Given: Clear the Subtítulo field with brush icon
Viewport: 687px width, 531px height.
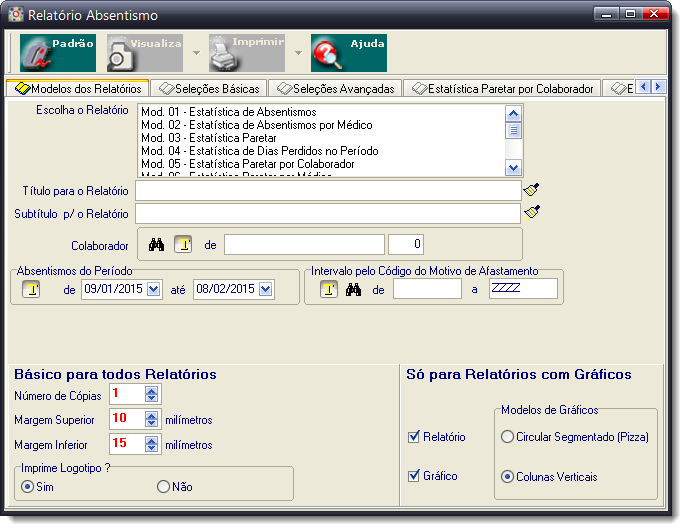Looking at the screenshot, I should coord(531,212).
